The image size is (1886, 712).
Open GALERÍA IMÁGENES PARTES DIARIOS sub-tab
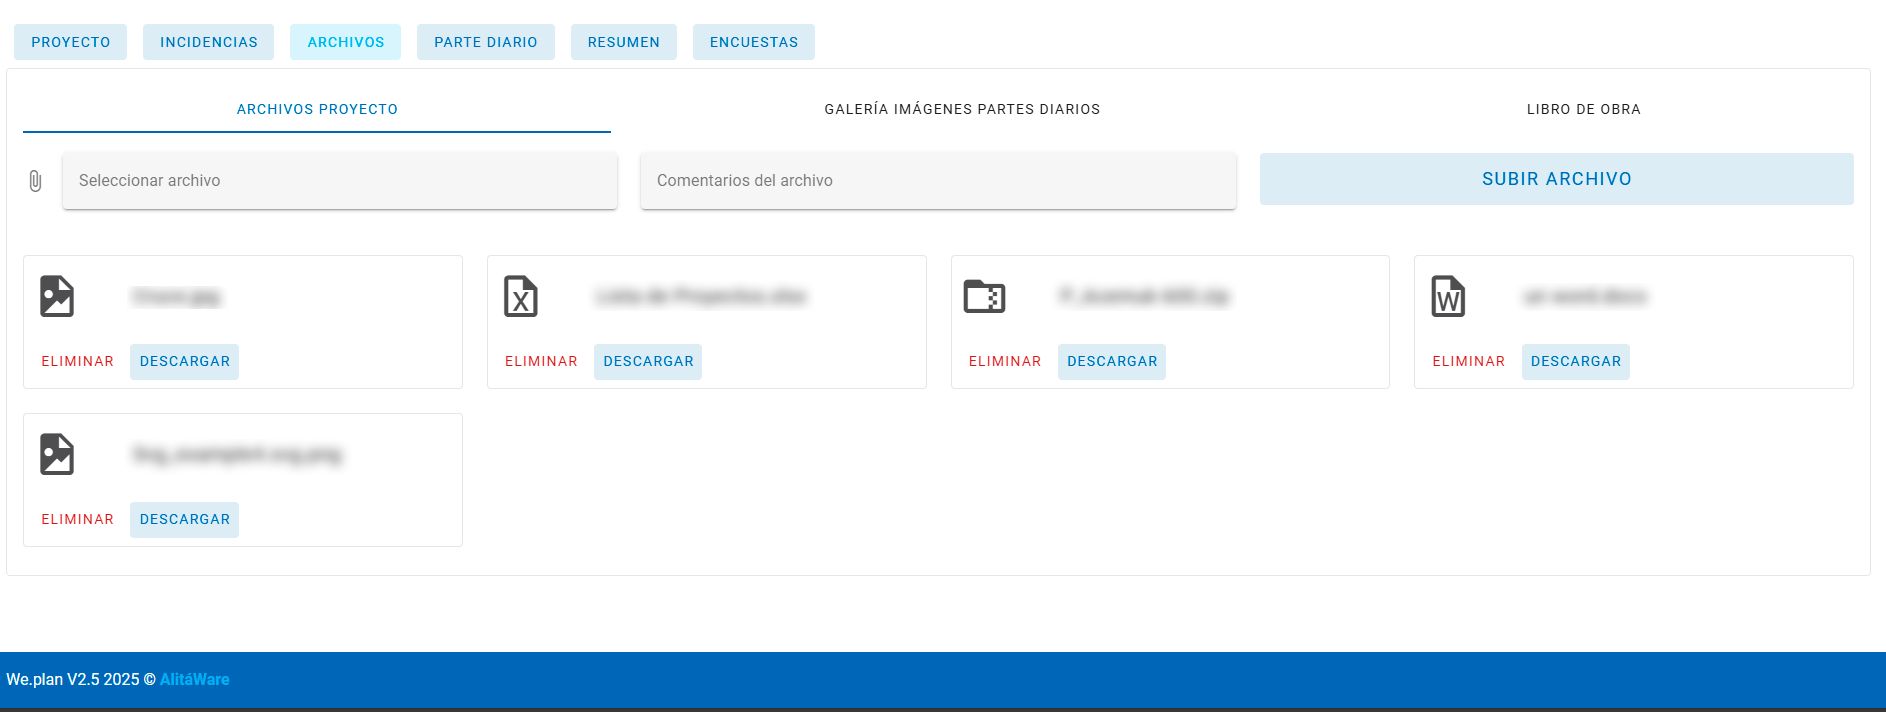962,109
